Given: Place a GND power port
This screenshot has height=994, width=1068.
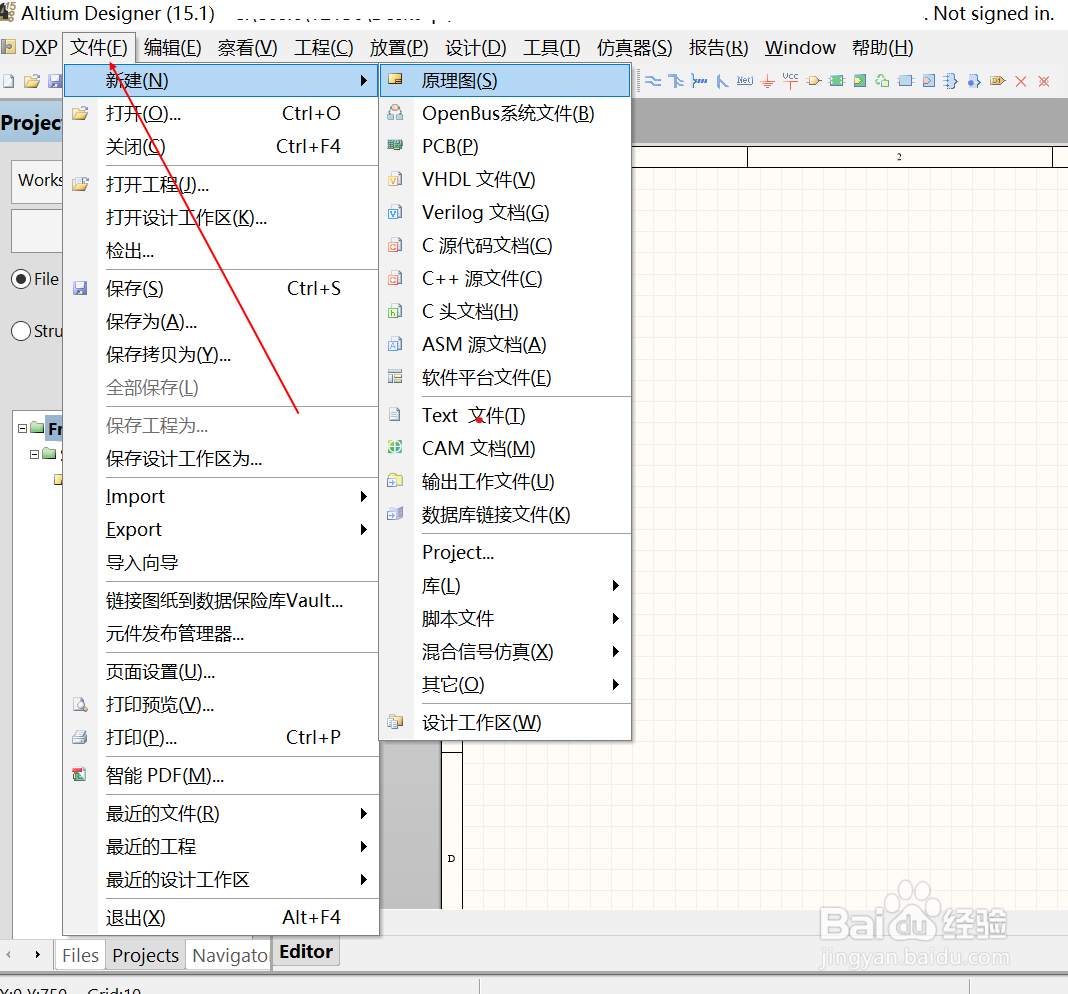Looking at the screenshot, I should click(x=767, y=81).
